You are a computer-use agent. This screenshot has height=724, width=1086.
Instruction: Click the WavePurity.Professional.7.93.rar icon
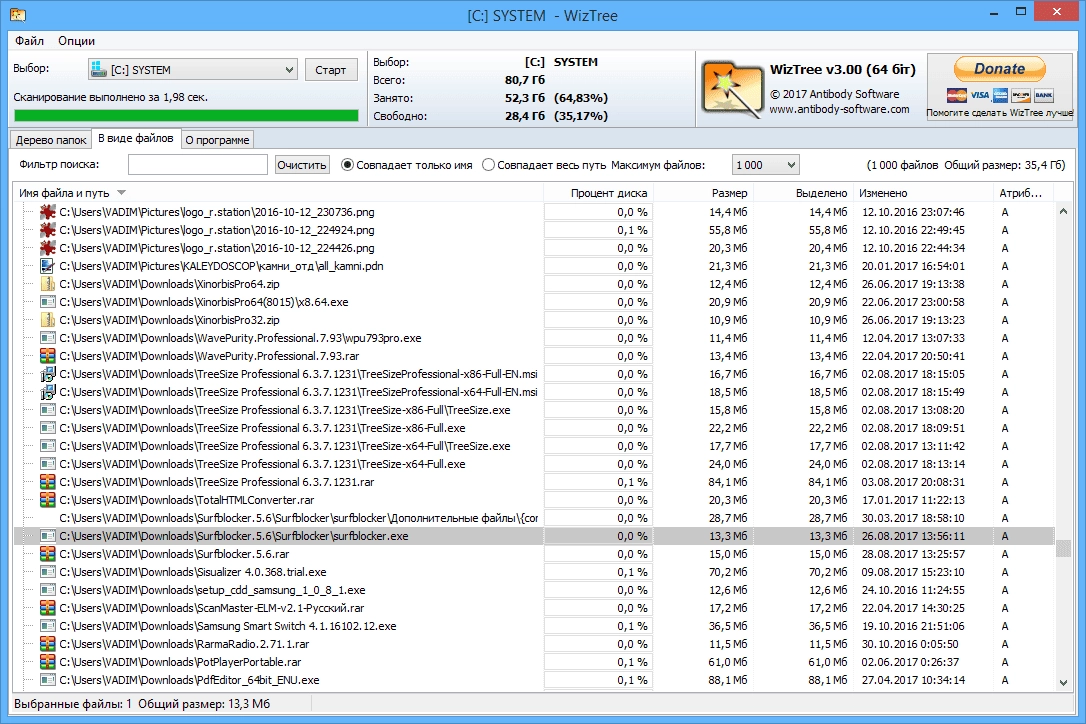click(48, 356)
